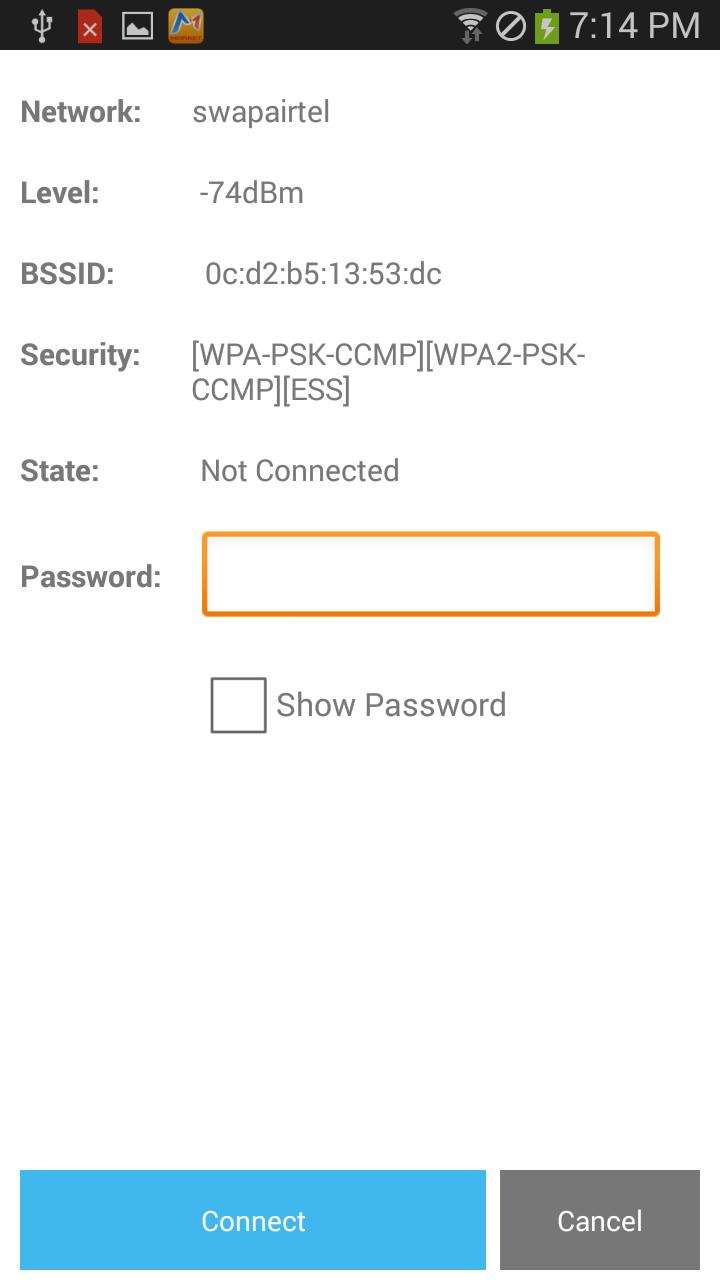This screenshot has height=1280, width=720.
Task: Click the Not Connected state text
Action: pos(299,471)
